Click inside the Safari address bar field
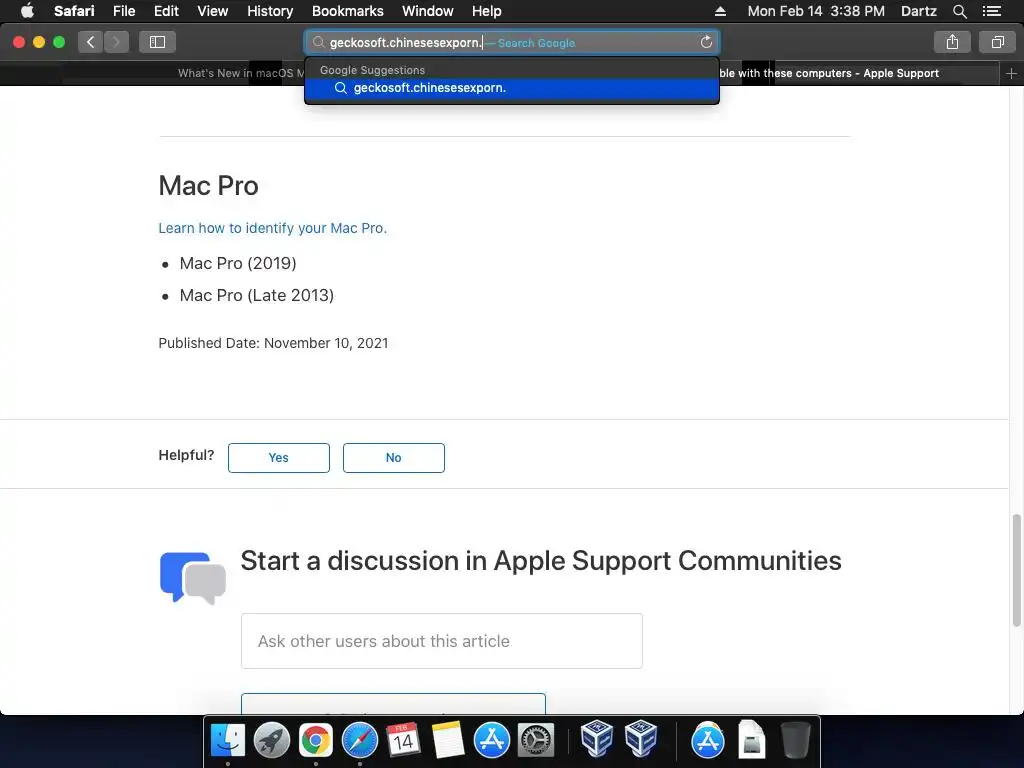 [512, 42]
